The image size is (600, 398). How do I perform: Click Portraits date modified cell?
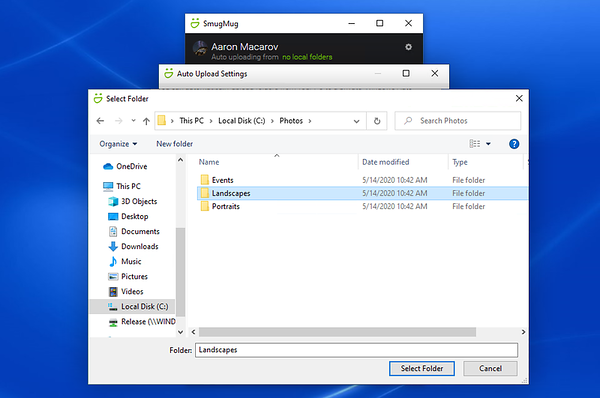point(395,207)
